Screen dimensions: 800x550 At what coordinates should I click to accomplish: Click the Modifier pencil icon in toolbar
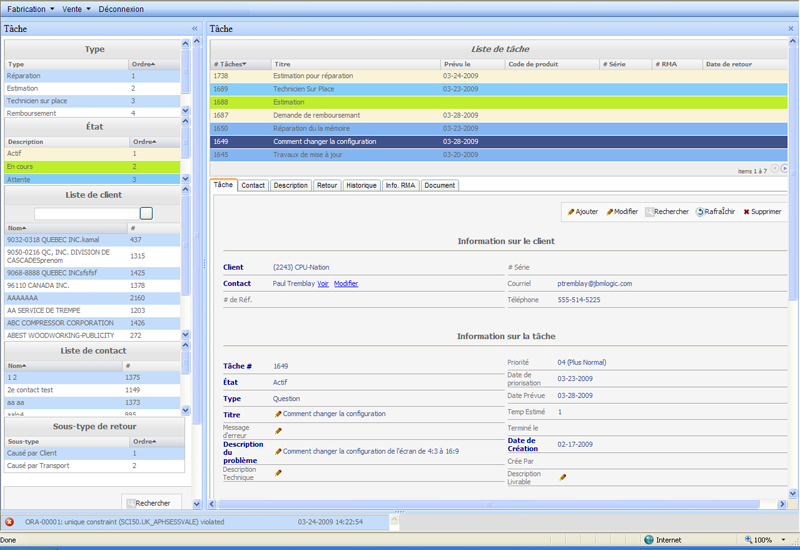[610, 212]
